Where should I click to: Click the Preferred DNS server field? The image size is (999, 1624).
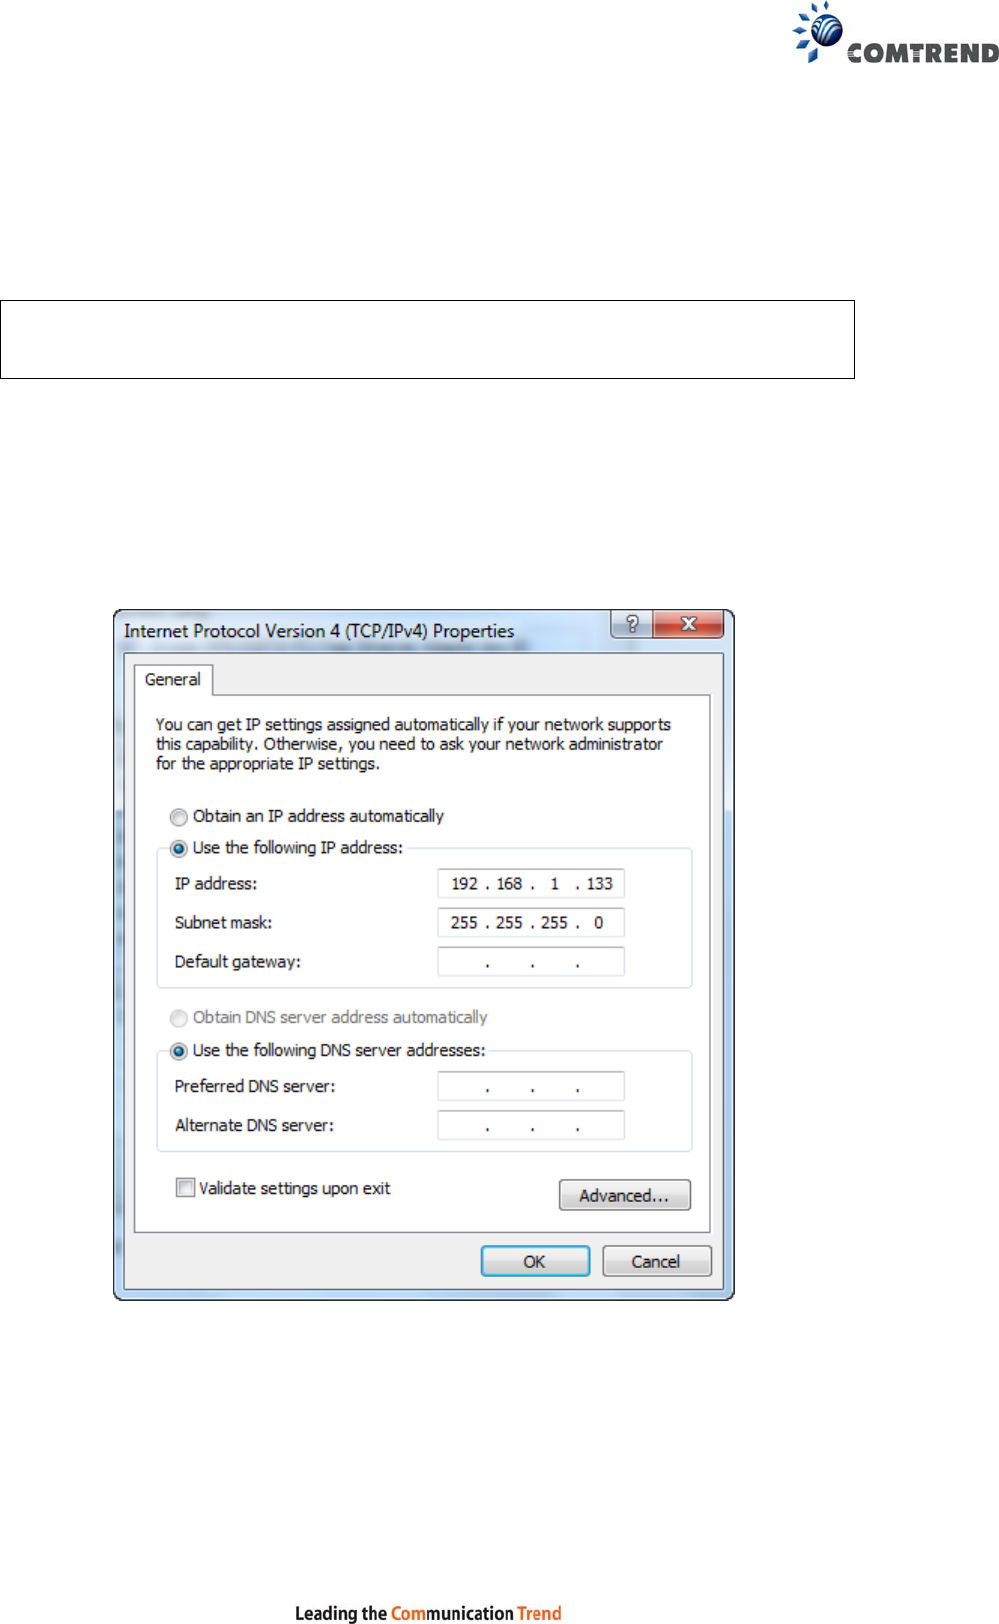click(x=531, y=1086)
